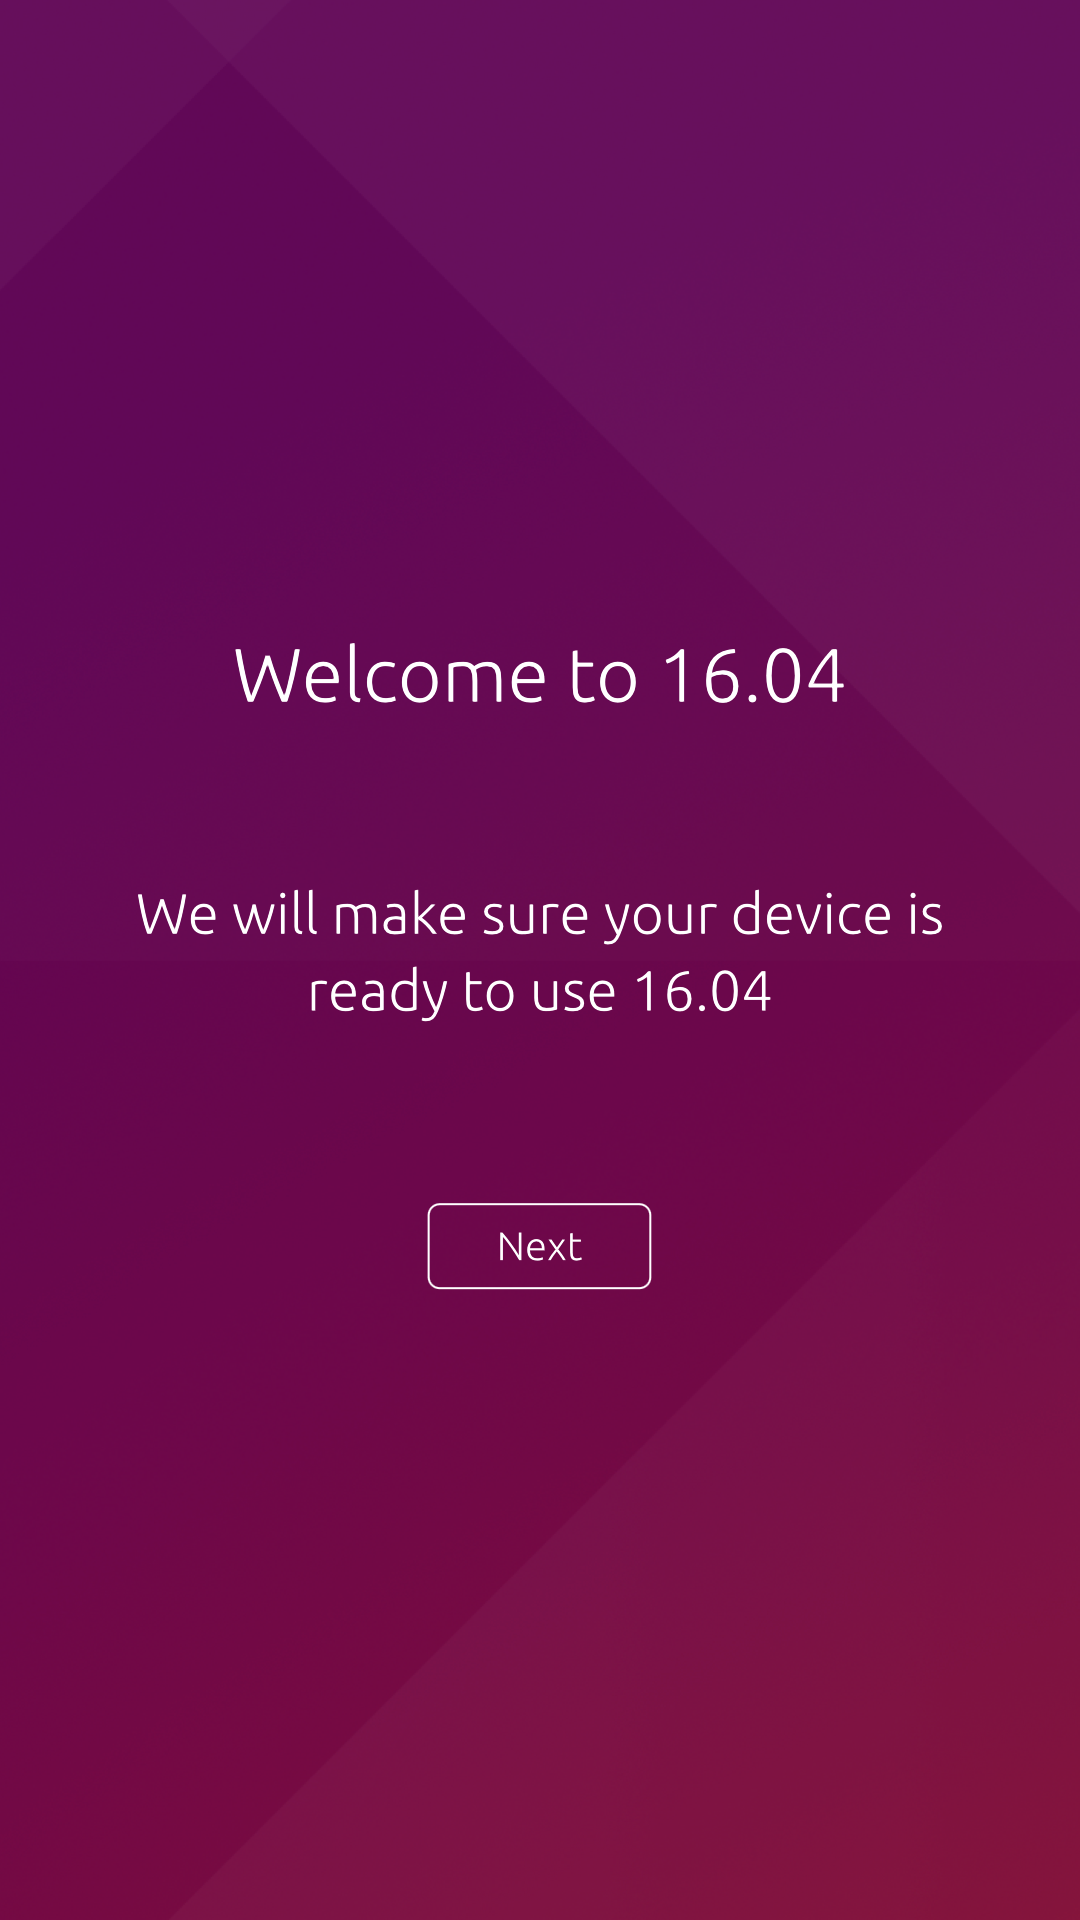Screen dimensions: 1080x1920
Task: Click the word 'device' in the description
Action: pyautogui.click(x=811, y=914)
